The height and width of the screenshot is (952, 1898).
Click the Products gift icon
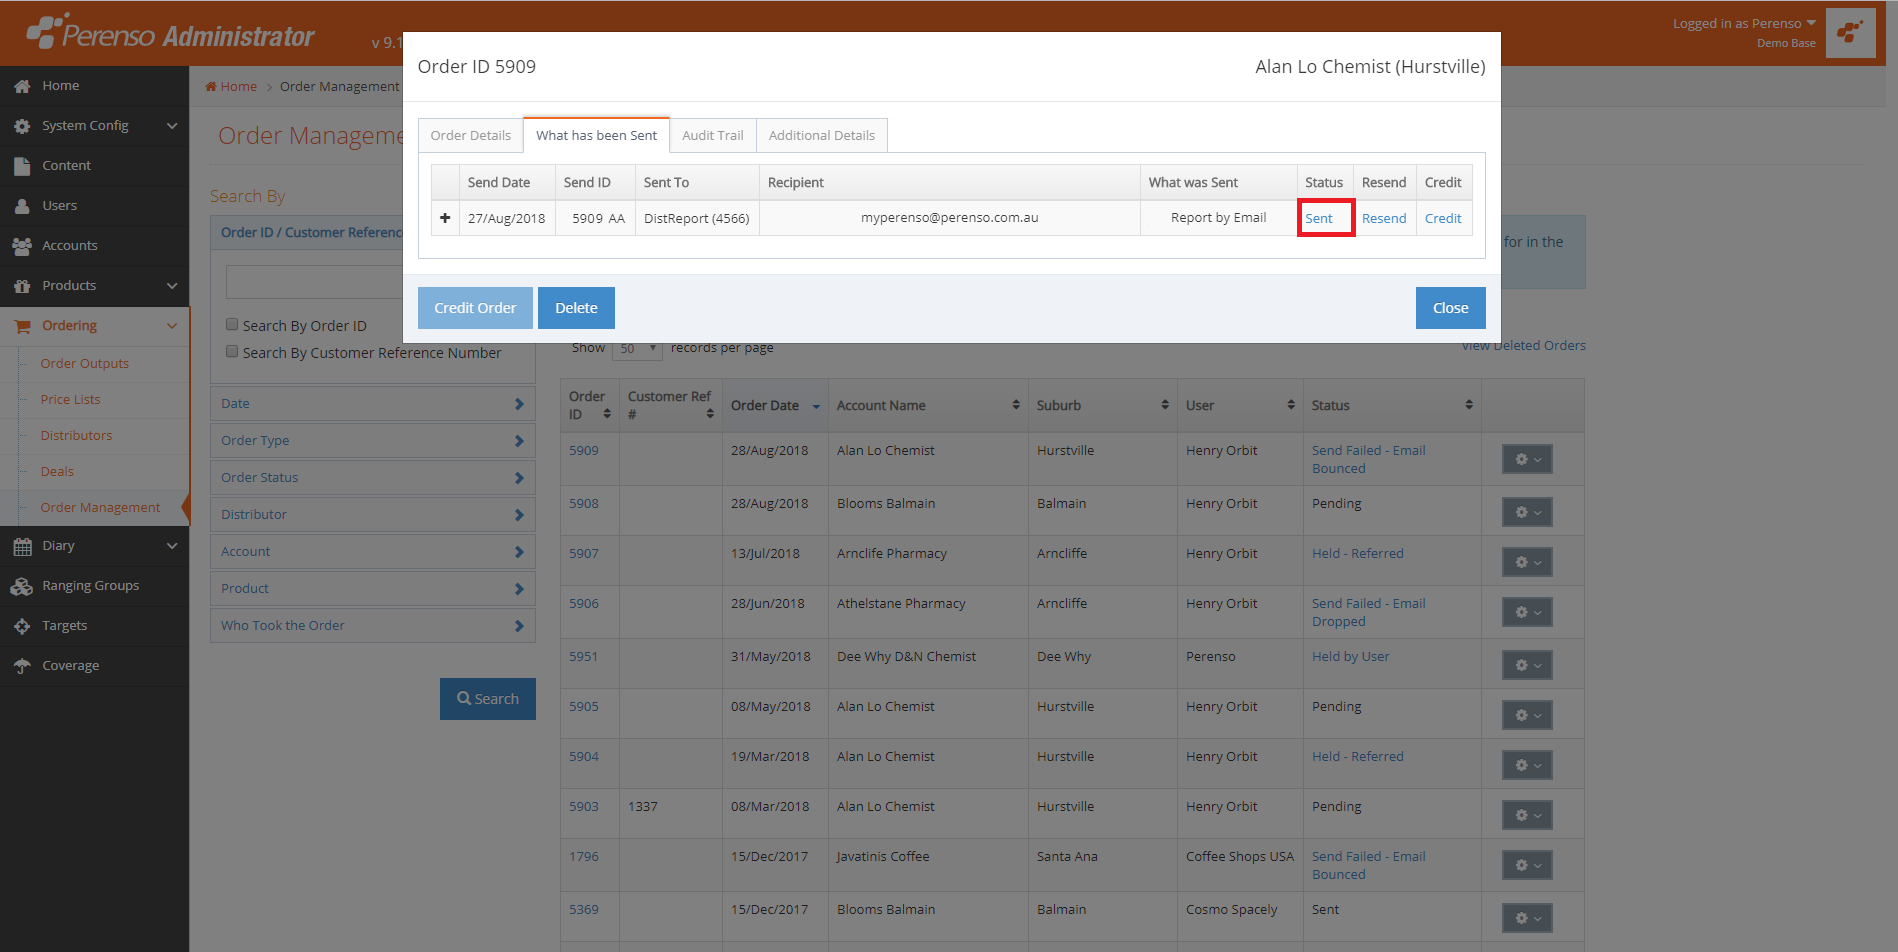[22, 286]
